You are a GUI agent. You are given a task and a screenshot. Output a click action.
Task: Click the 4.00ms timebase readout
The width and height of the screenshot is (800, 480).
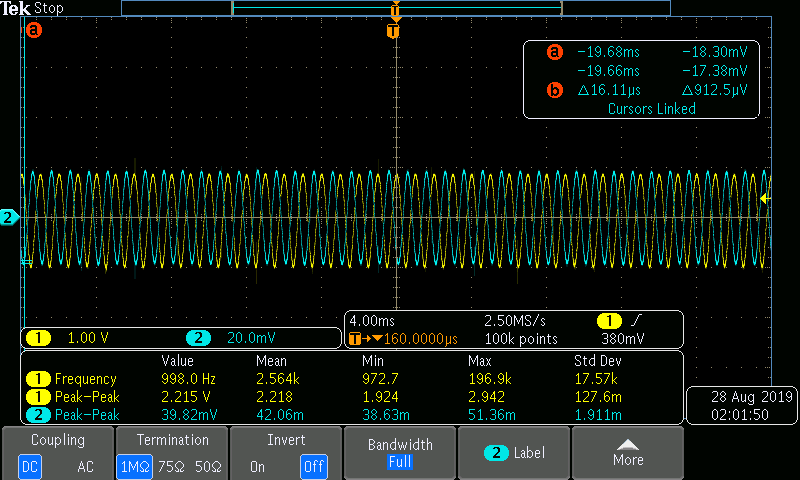point(372,321)
